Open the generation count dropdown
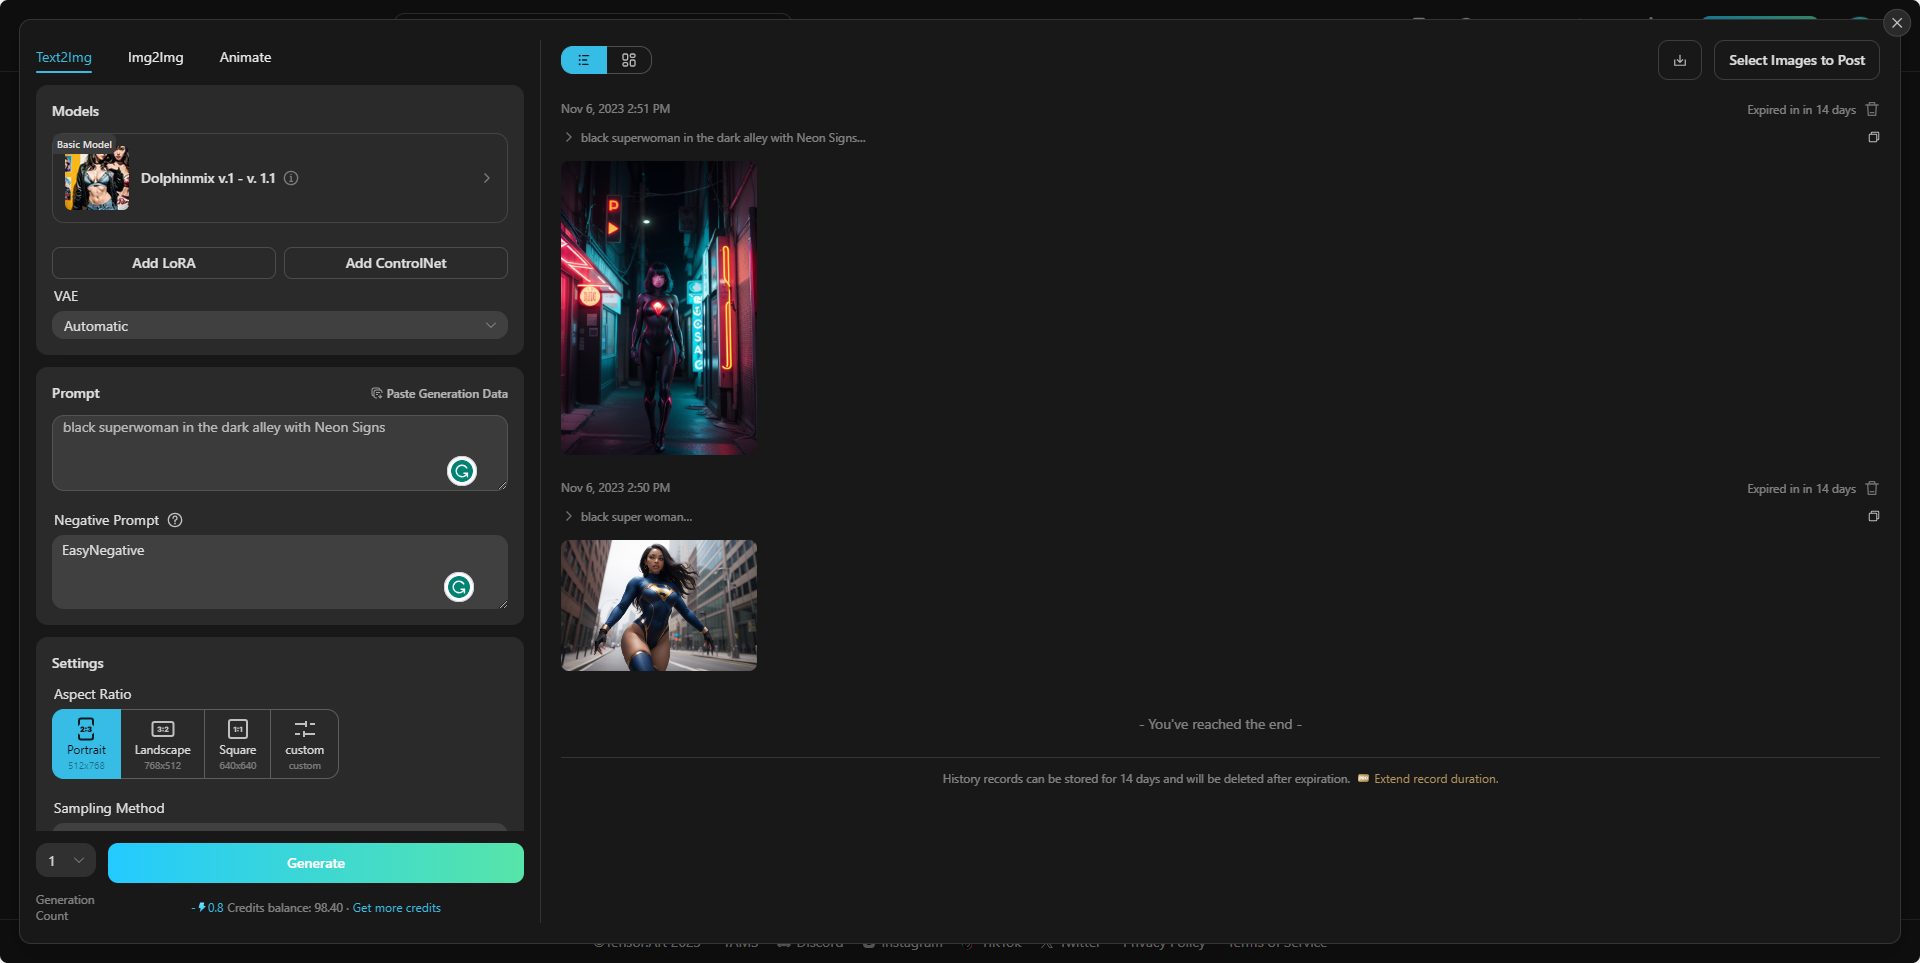The width and height of the screenshot is (1920, 963). point(66,861)
